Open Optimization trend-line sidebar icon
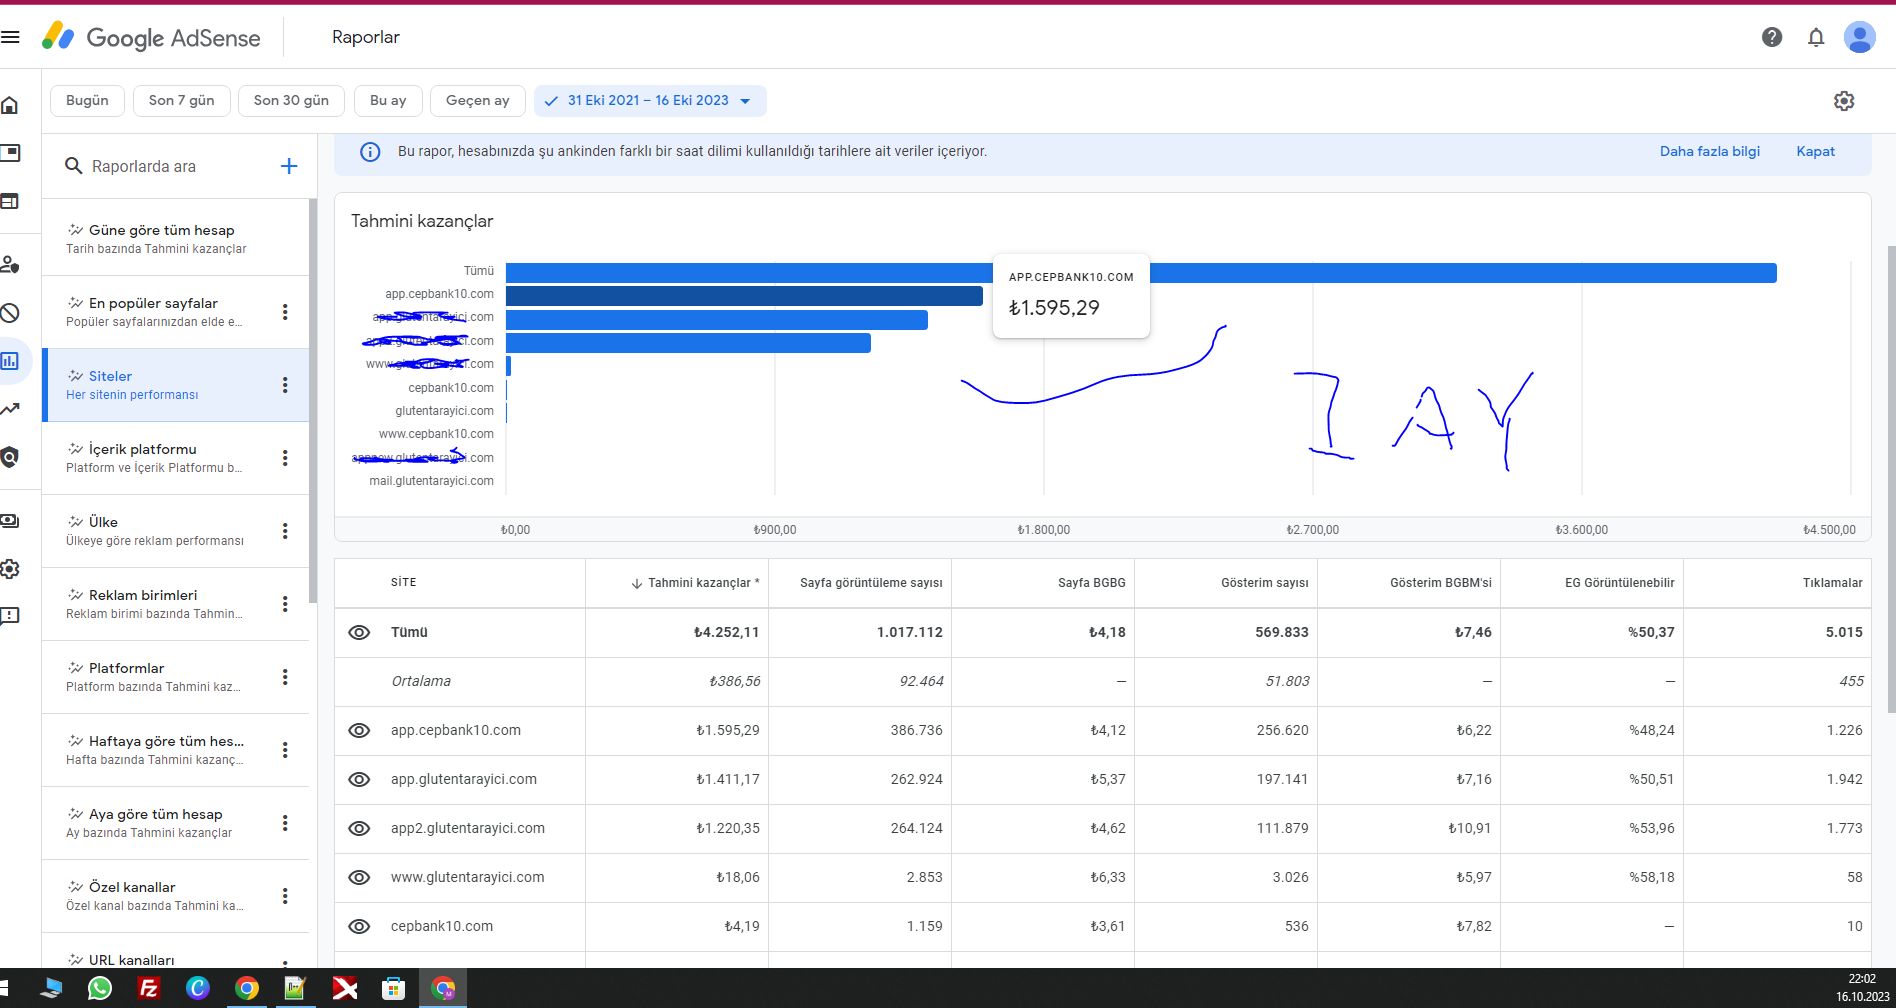 pos(10,409)
